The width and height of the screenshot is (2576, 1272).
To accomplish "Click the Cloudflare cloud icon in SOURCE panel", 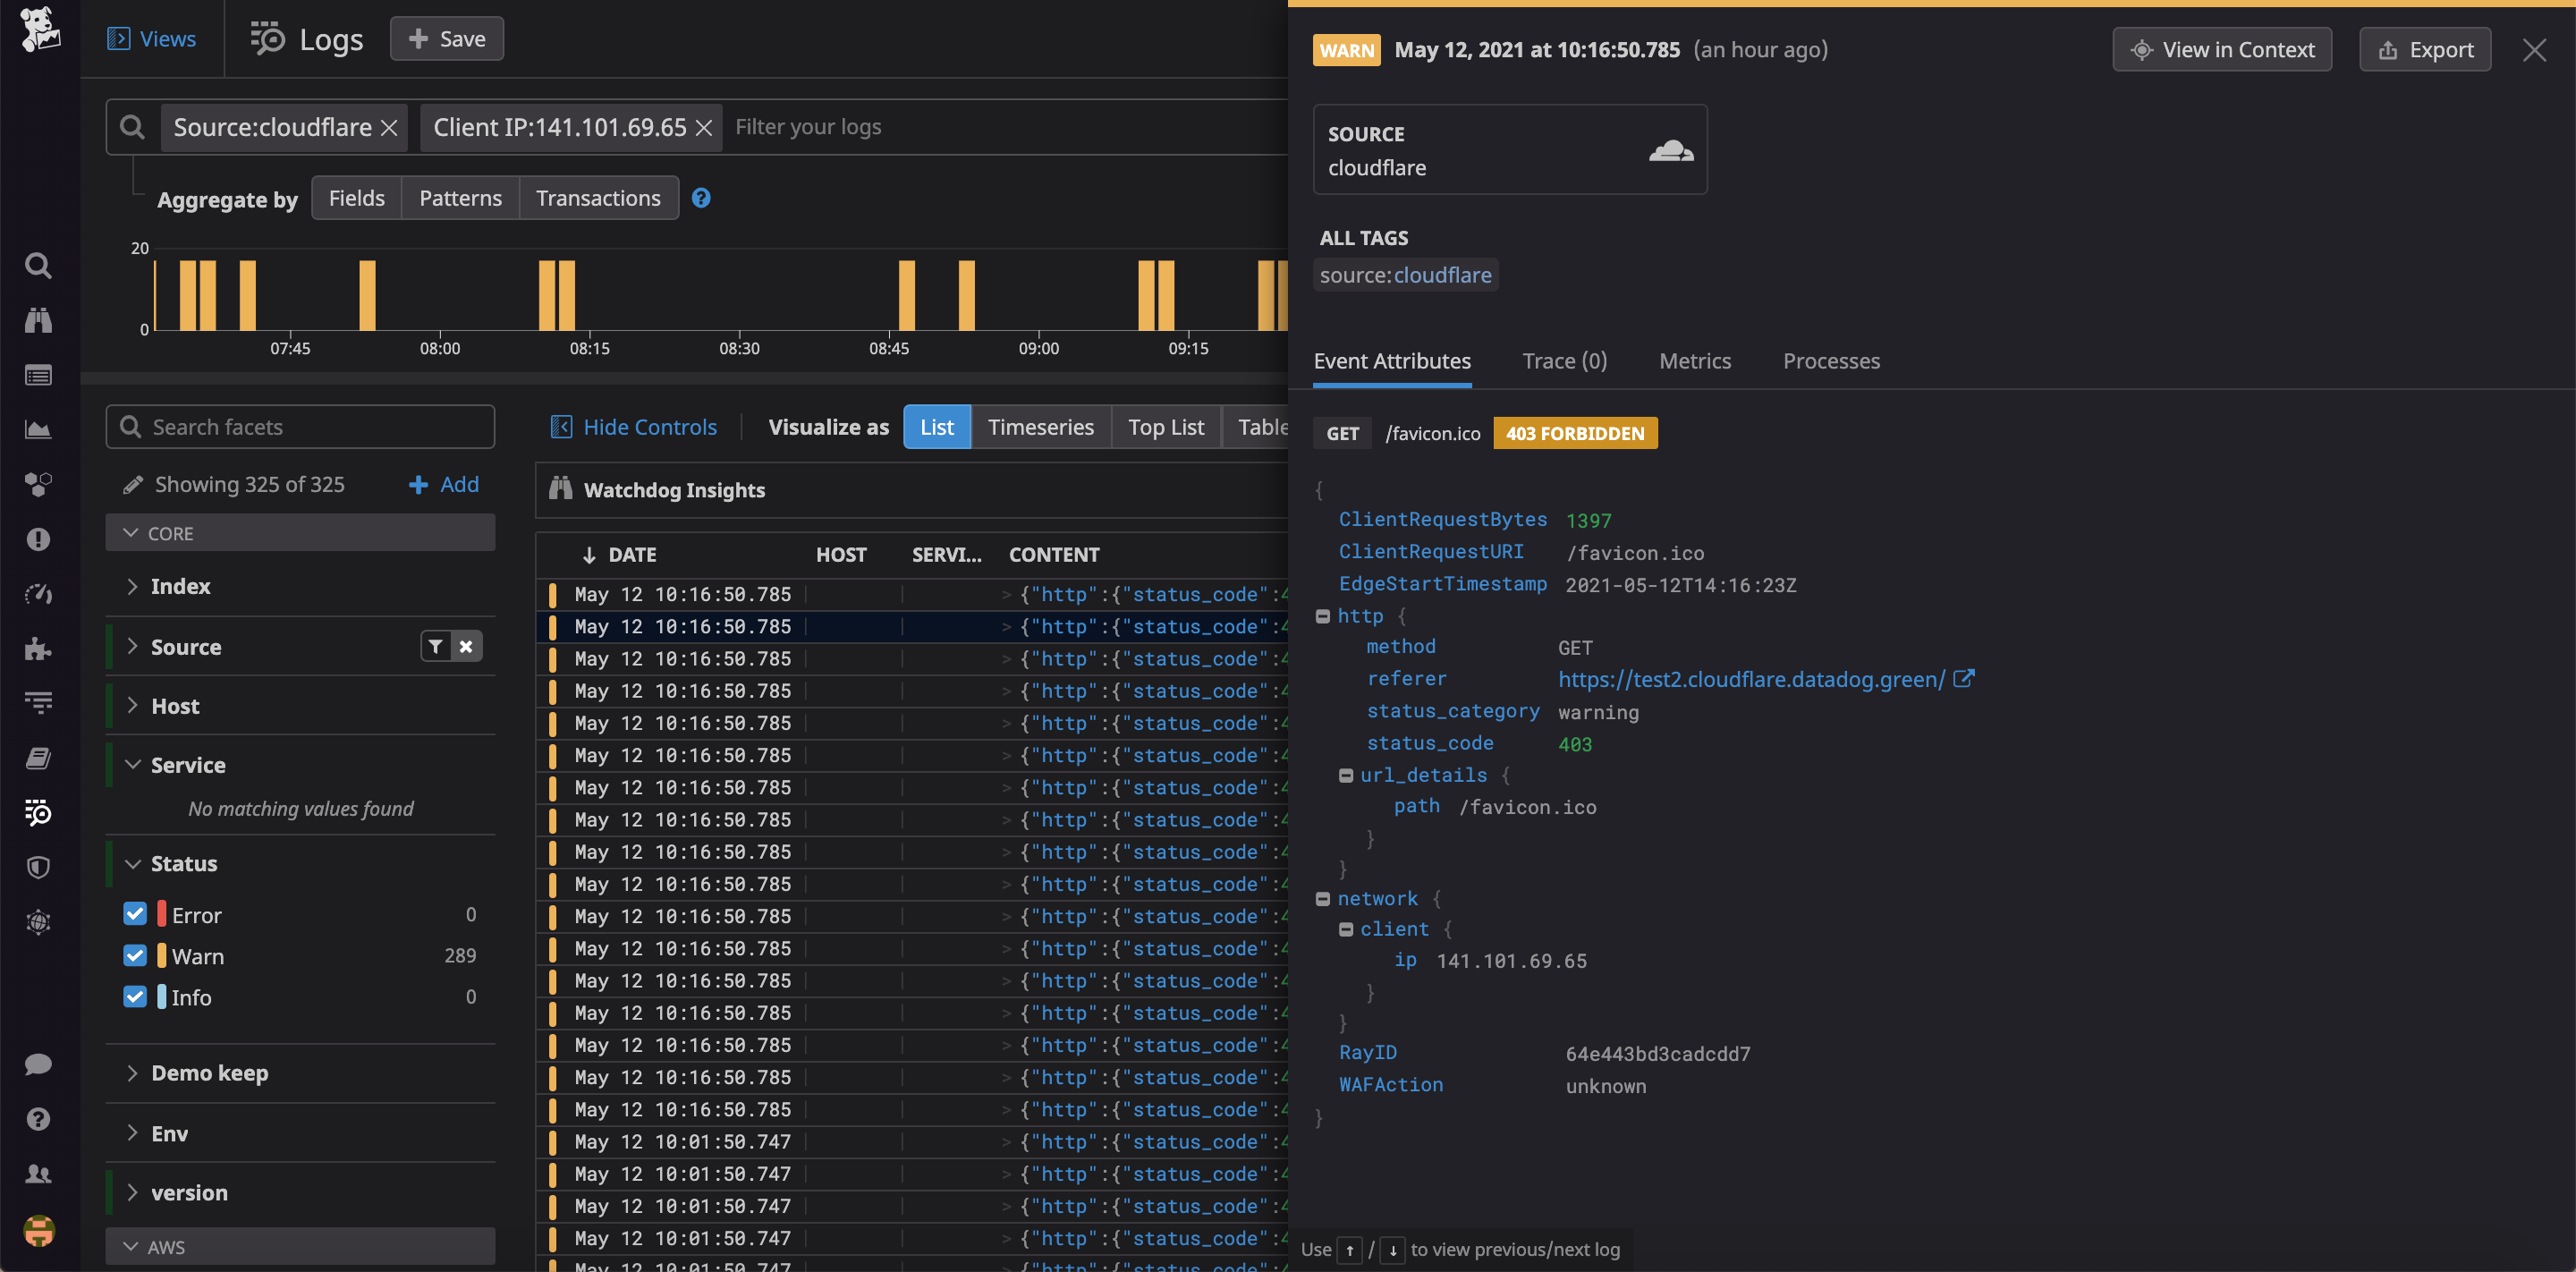I will (x=1670, y=150).
